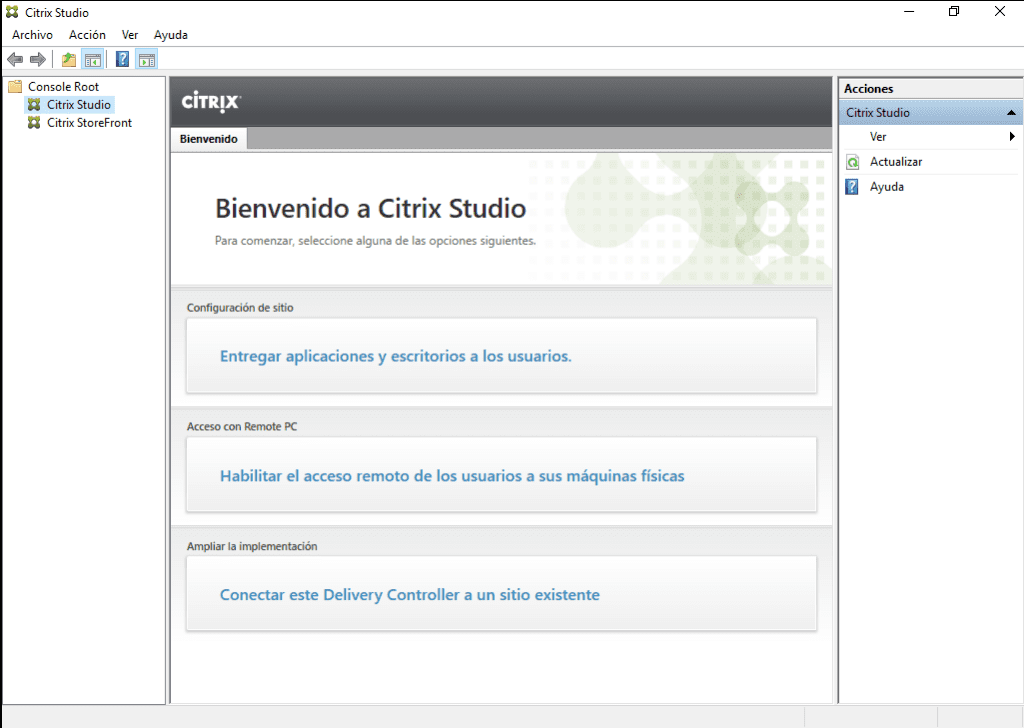The width and height of the screenshot is (1024, 728).
Task: Open the export list folder icon
Action: click(x=67, y=58)
